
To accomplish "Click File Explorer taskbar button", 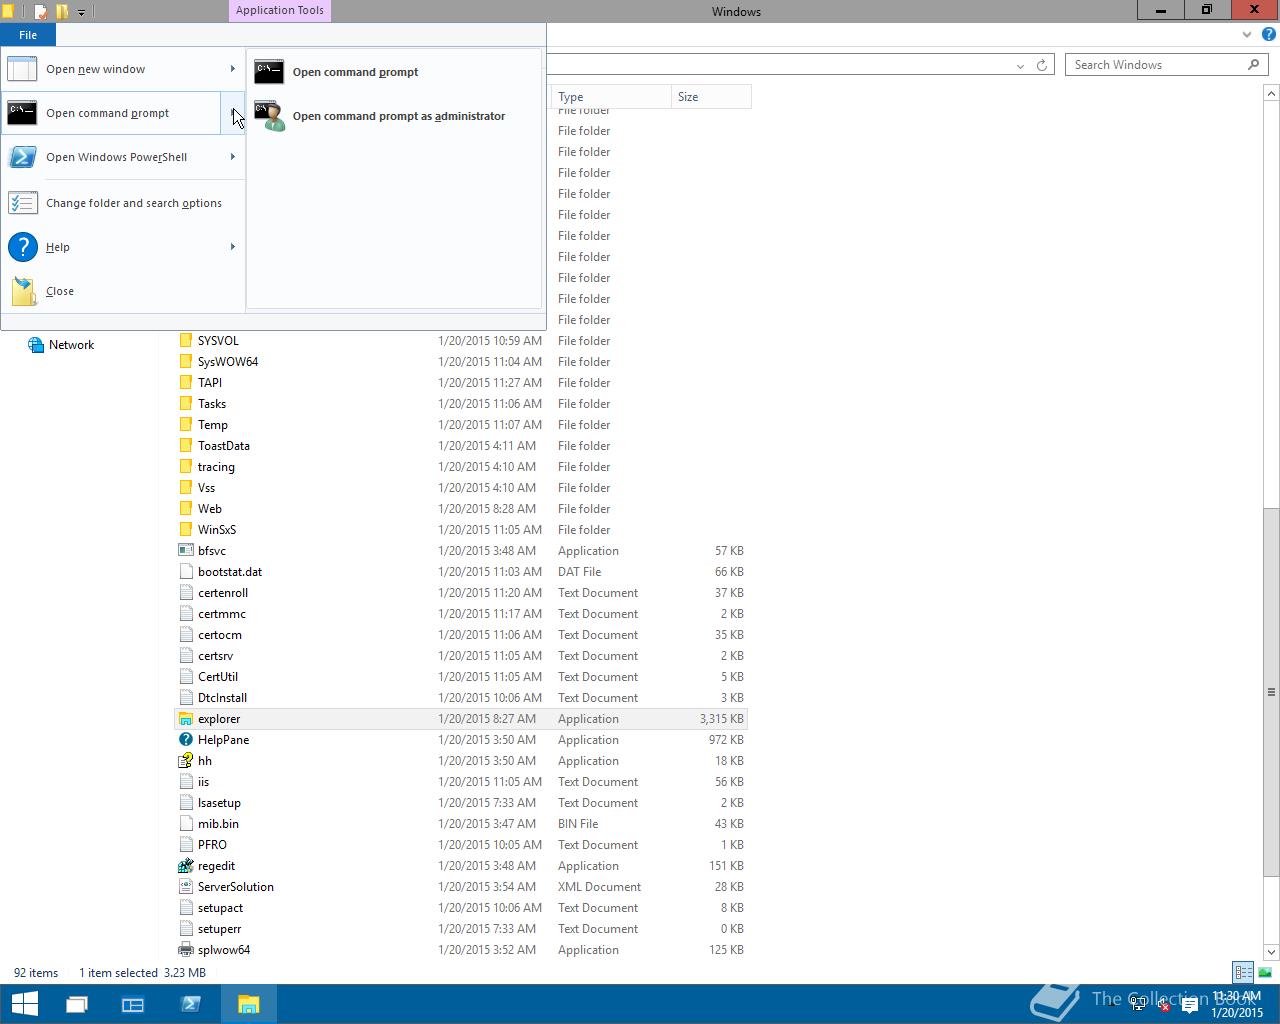I will pos(248,1004).
